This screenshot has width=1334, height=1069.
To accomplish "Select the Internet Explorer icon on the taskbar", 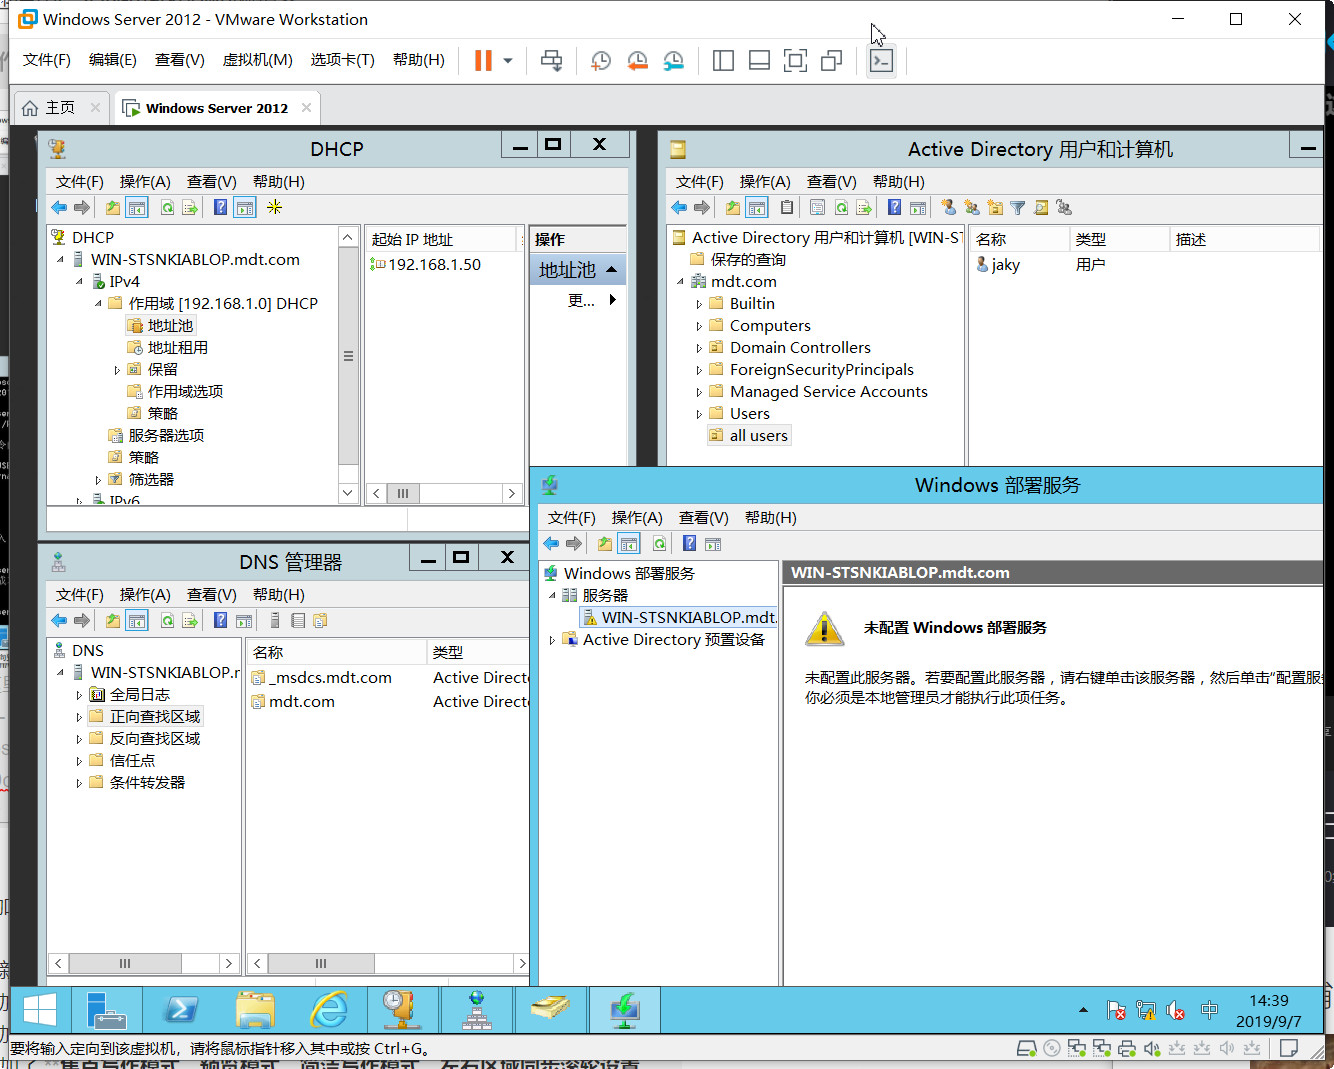I will click(330, 1009).
